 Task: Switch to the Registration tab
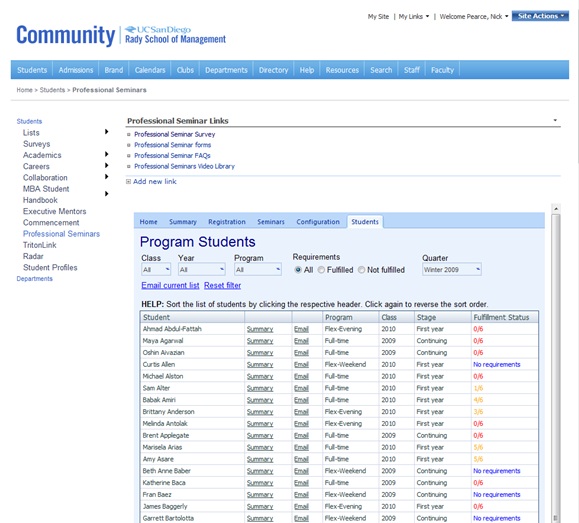click(x=227, y=222)
